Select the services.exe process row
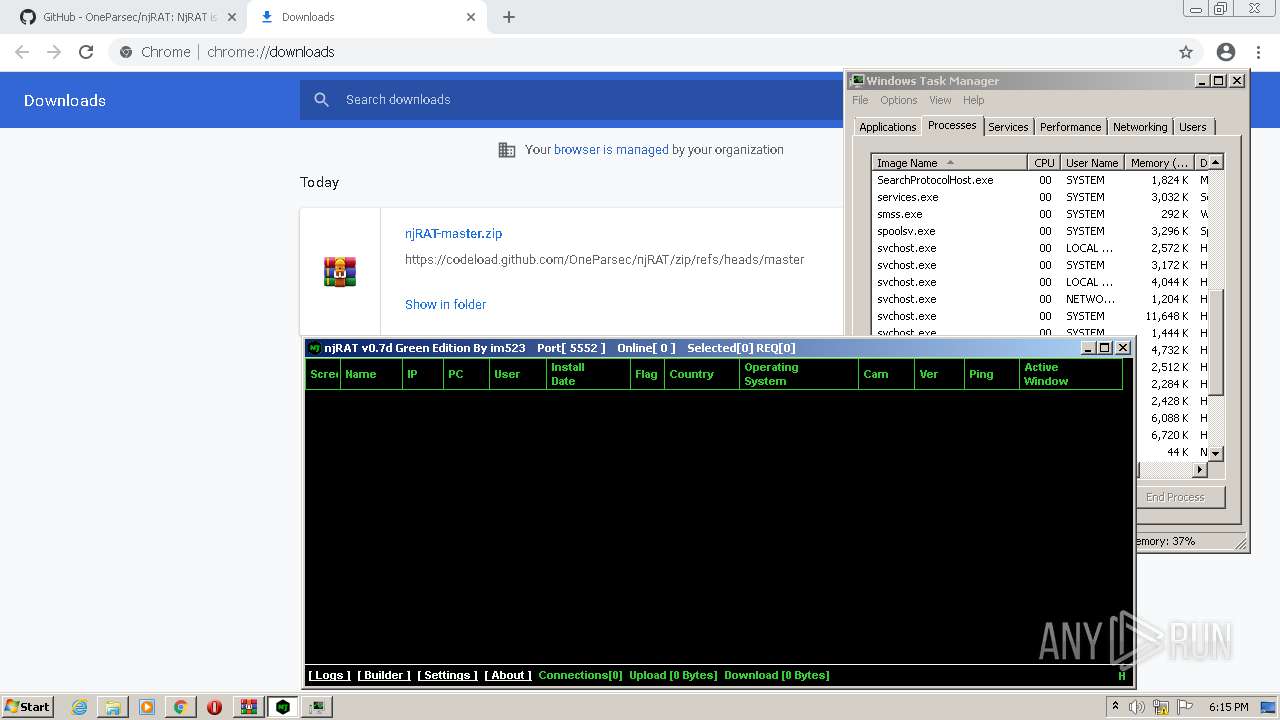This screenshot has width=1280, height=720. [1040, 197]
